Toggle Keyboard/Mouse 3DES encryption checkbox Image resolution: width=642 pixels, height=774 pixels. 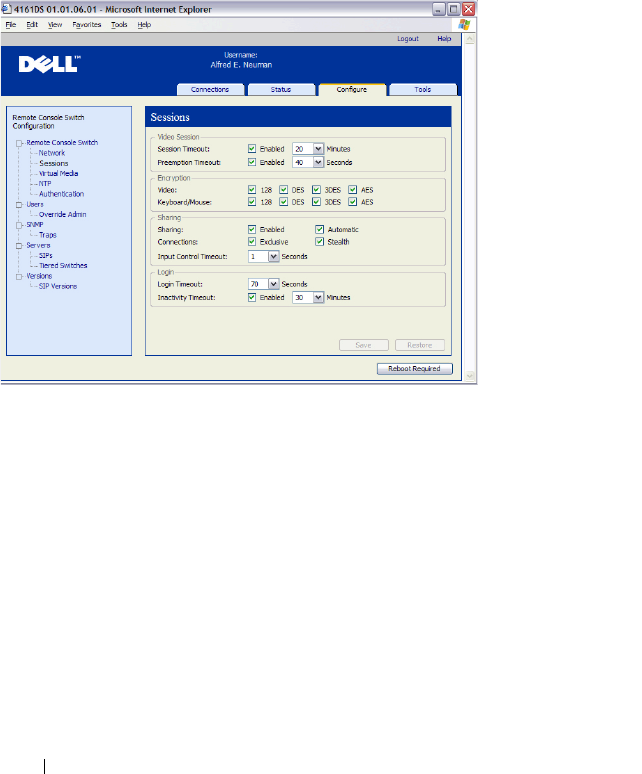pyautogui.click(x=316, y=202)
